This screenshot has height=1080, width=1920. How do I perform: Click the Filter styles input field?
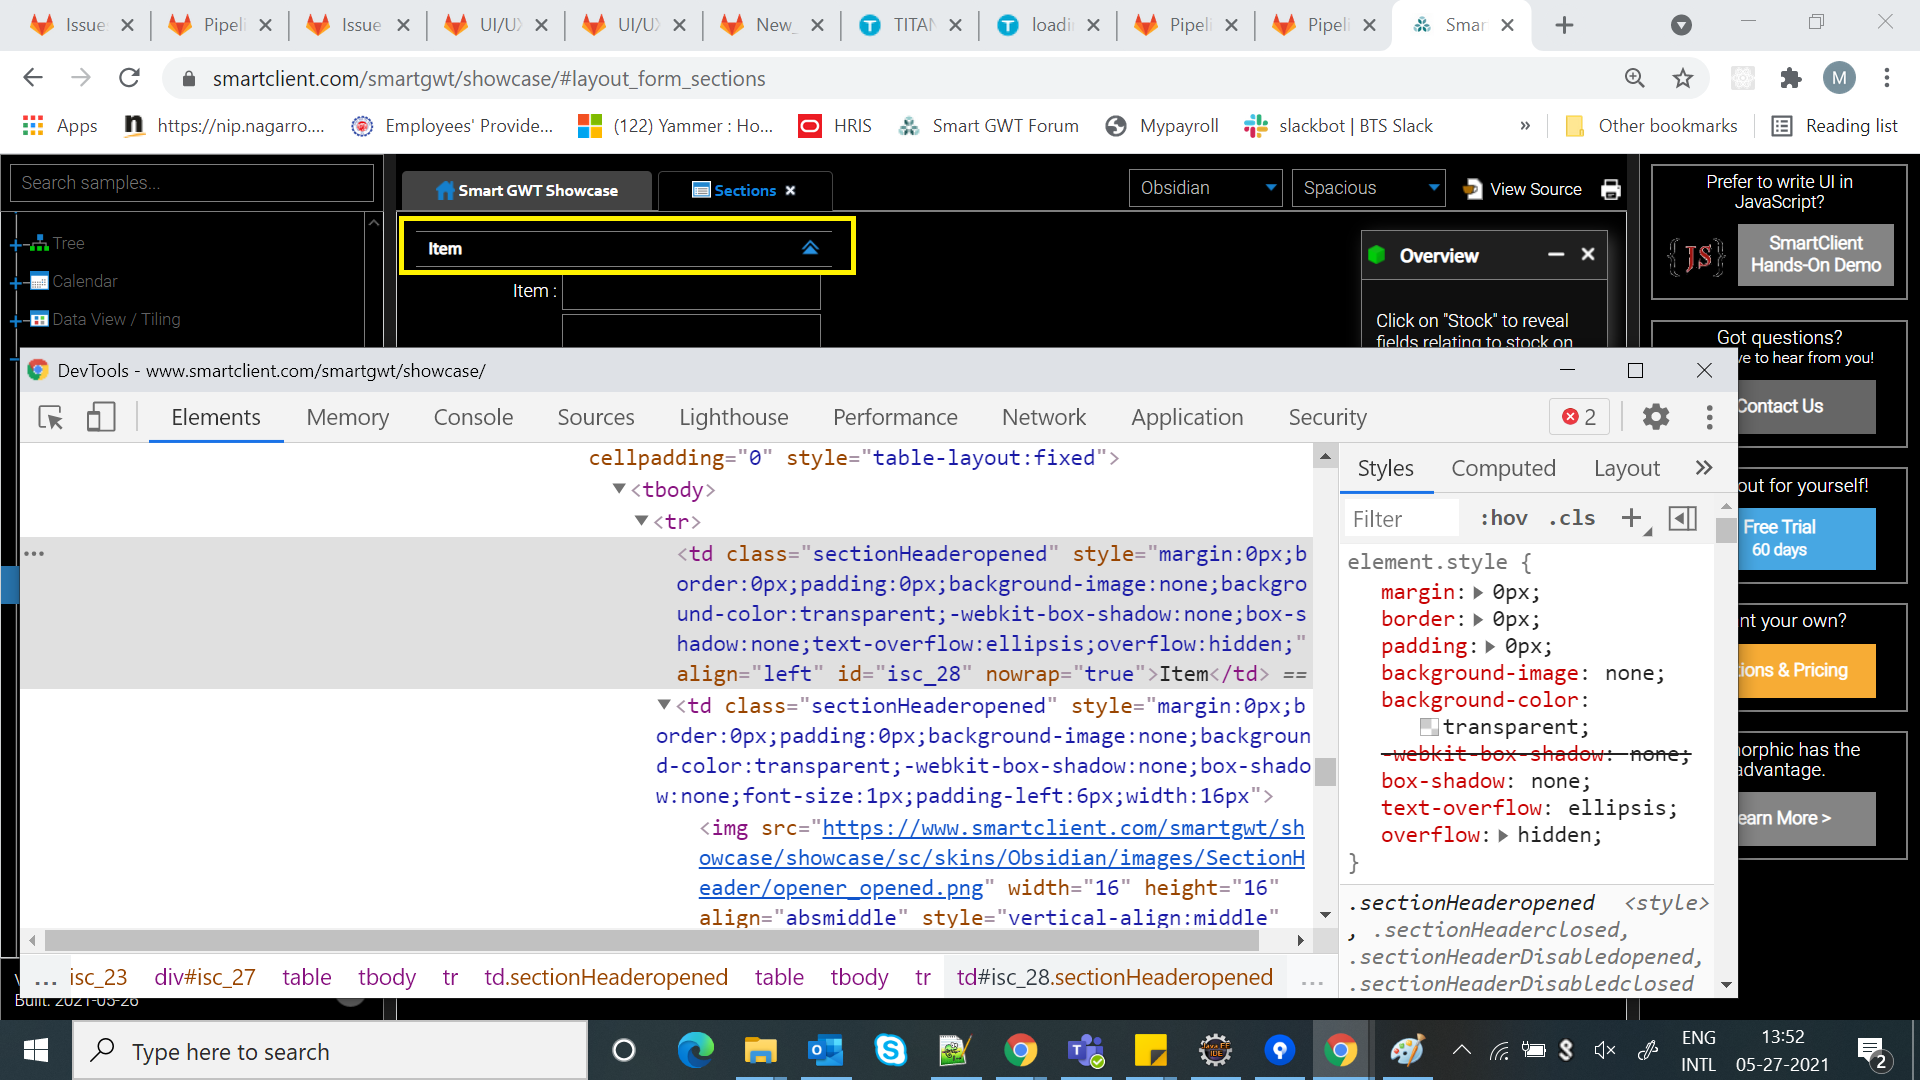click(x=1400, y=519)
